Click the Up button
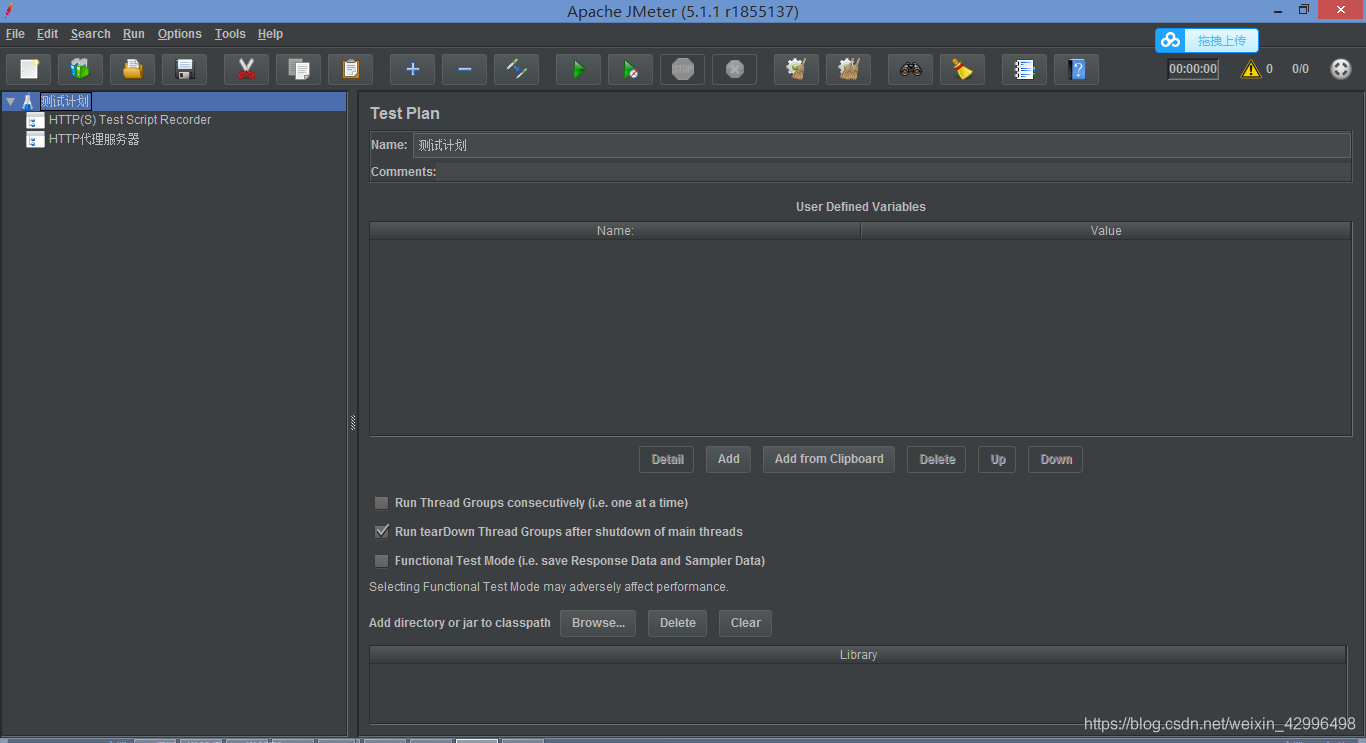Screen dimensions: 1366x743 (998, 459)
